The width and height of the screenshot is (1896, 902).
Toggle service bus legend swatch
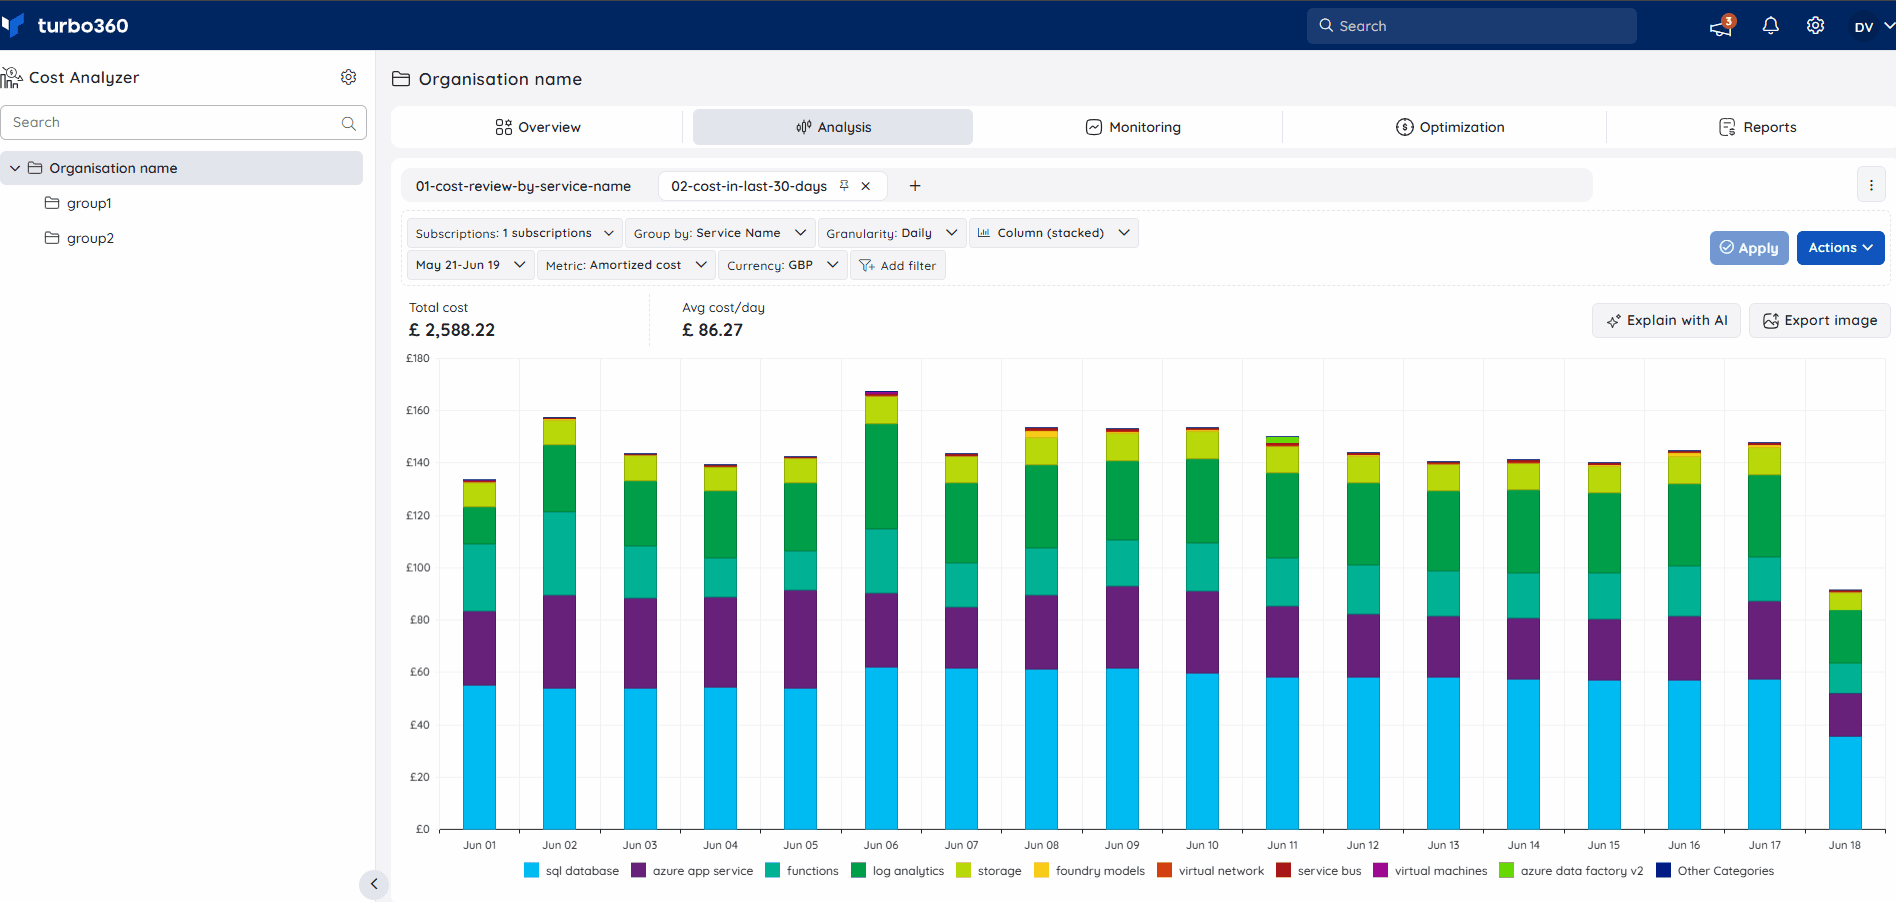(x=1283, y=871)
